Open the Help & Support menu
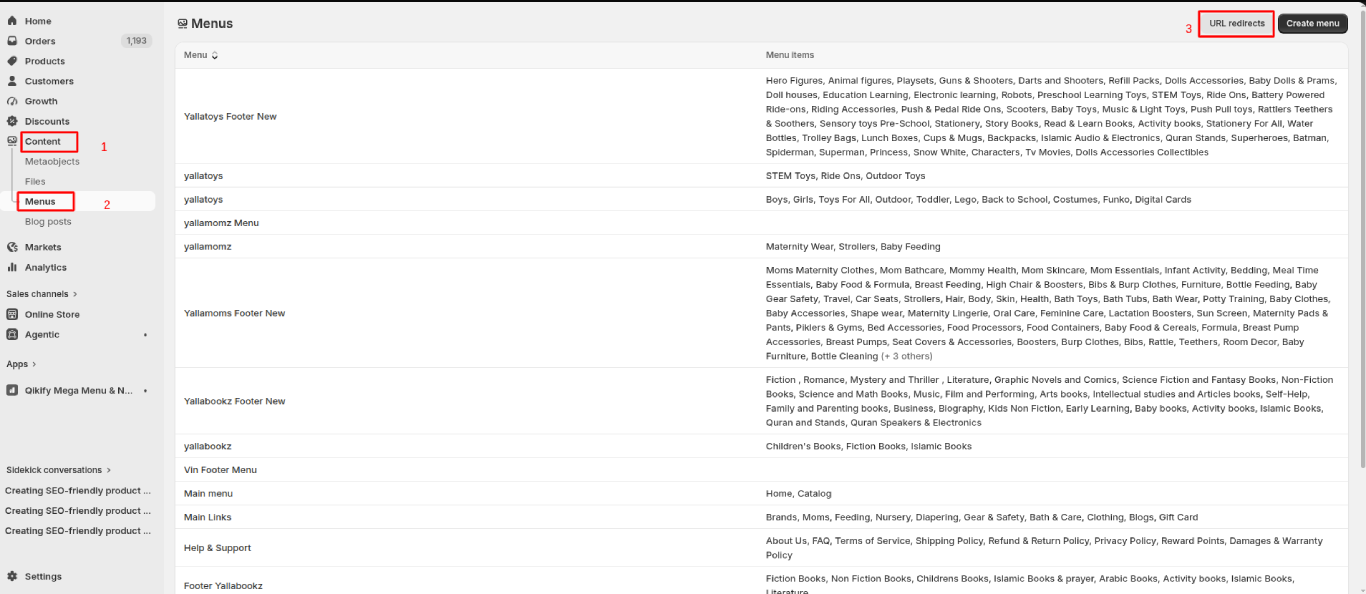Screen dimensions: 1366x594 (x=217, y=548)
